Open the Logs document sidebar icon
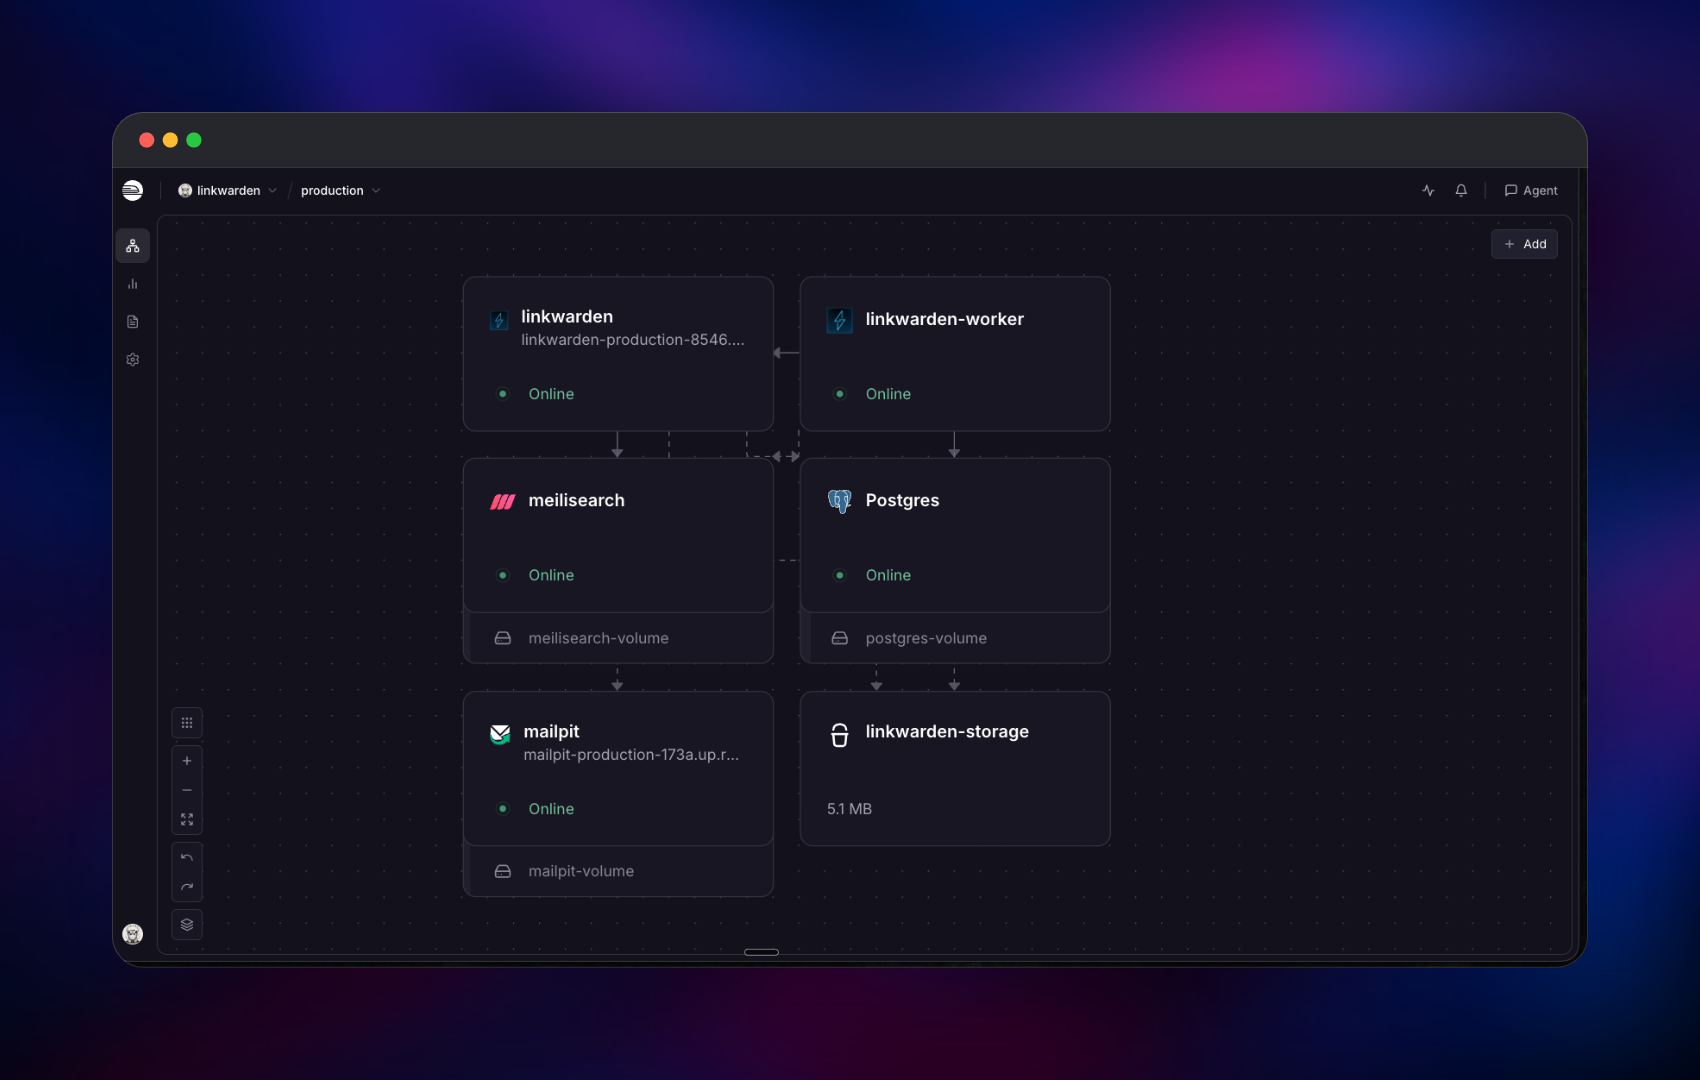 (133, 322)
